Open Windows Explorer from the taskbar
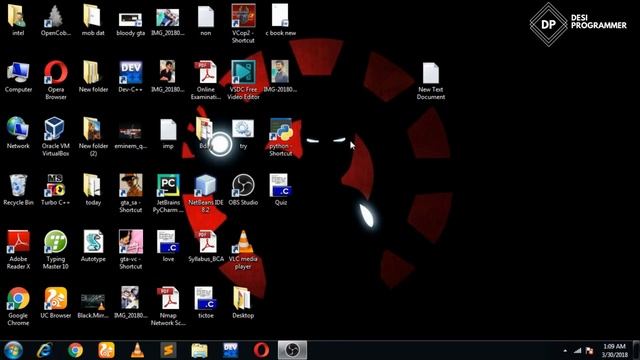This screenshot has width=640, height=360. (x=199, y=351)
